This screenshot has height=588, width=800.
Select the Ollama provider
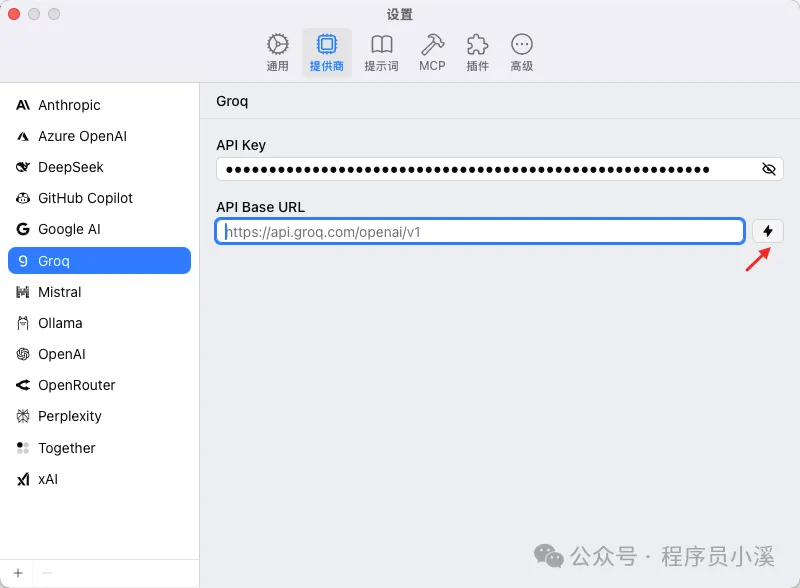(99, 323)
